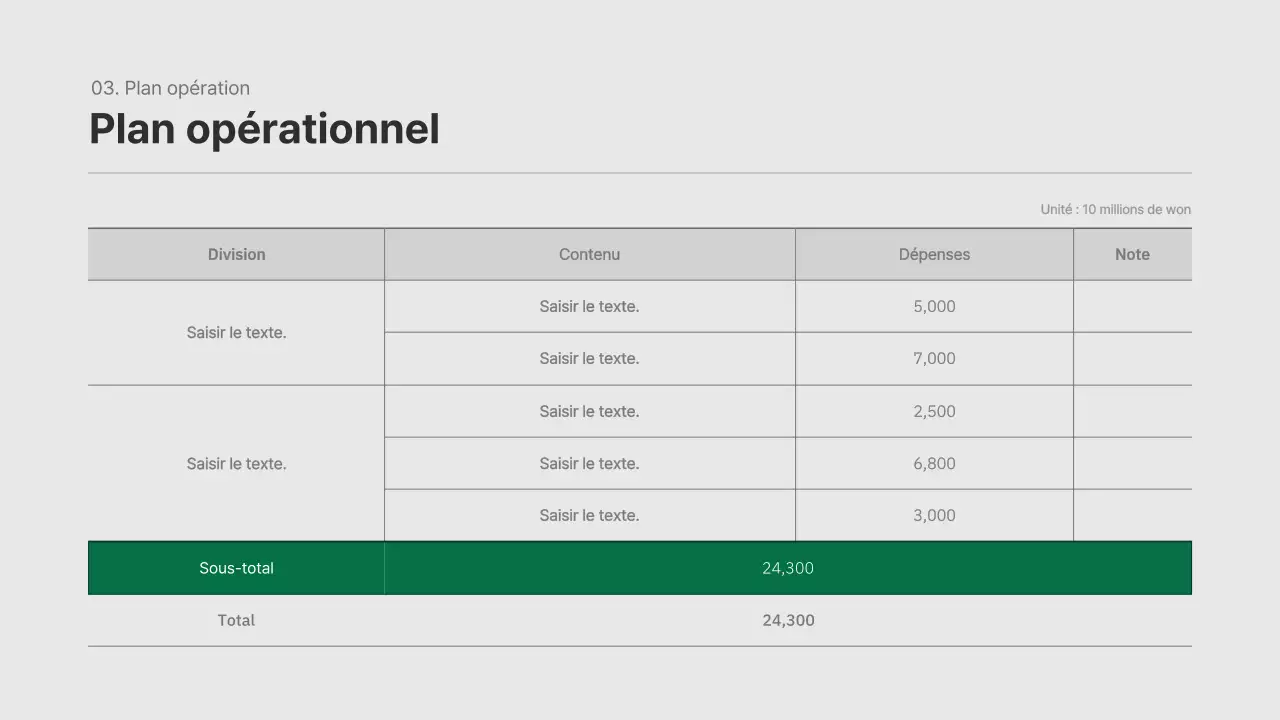Click the slide title Plan opérationnel
The image size is (1280, 720).
(x=264, y=129)
